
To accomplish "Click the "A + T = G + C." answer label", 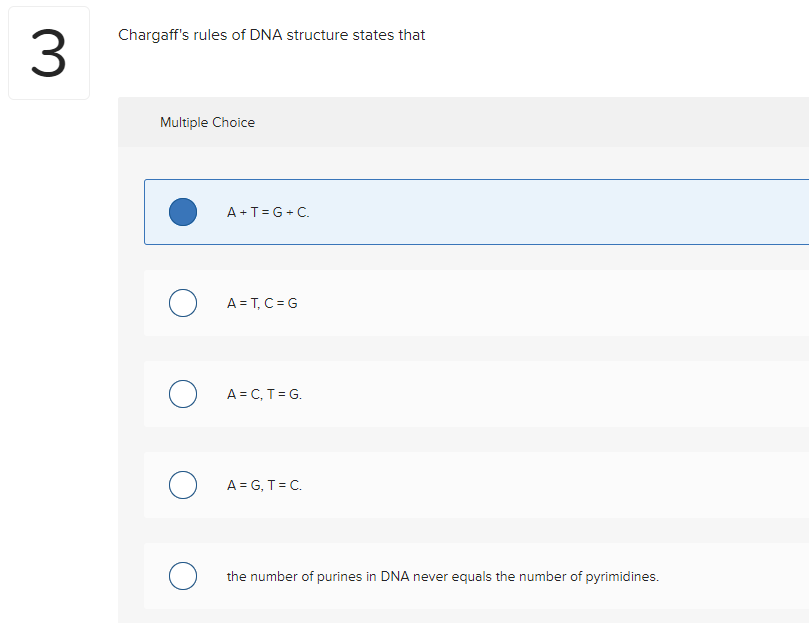I will [268, 212].
